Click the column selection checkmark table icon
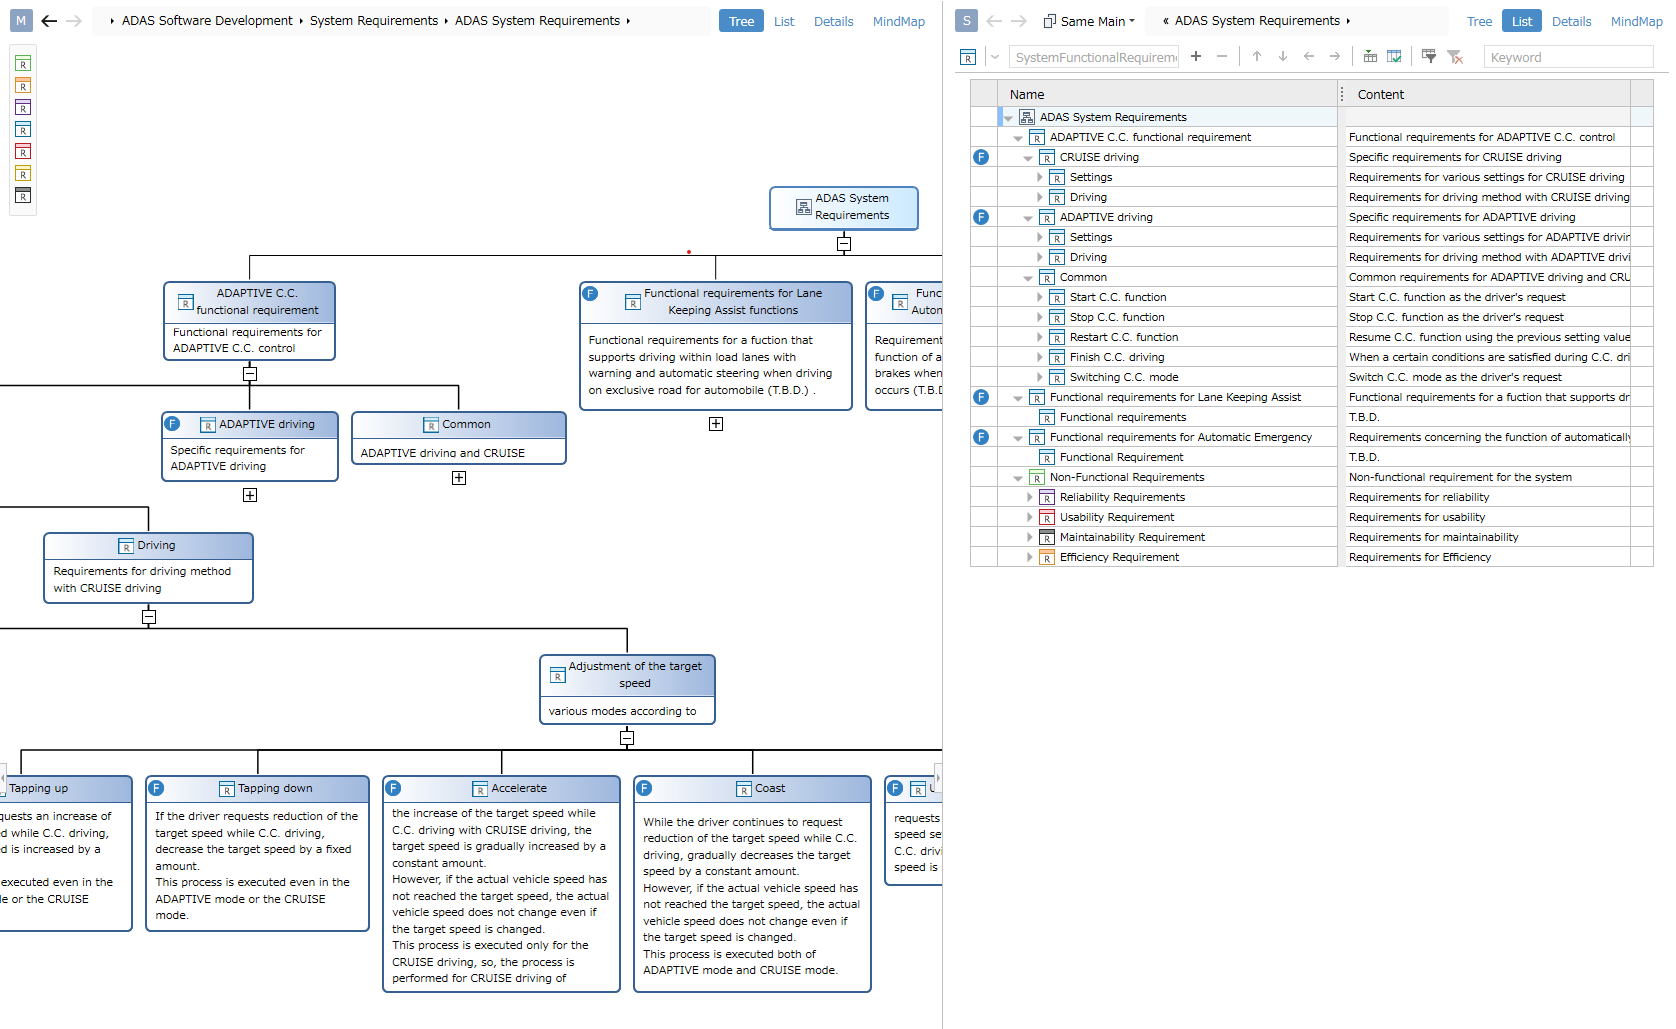The image size is (1676, 1029). point(1394,56)
